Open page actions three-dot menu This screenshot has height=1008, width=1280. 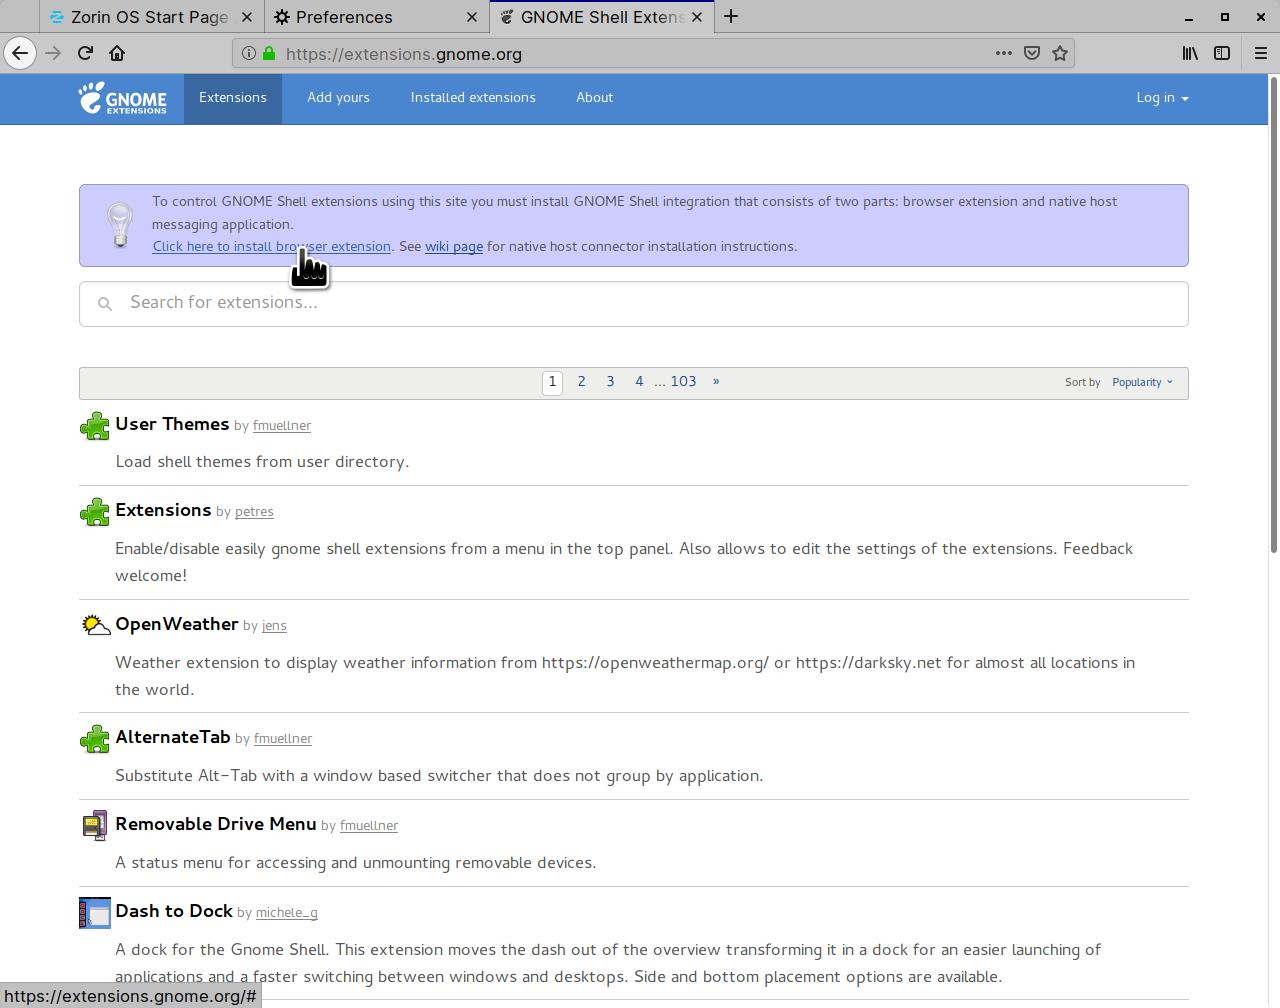coord(1003,54)
